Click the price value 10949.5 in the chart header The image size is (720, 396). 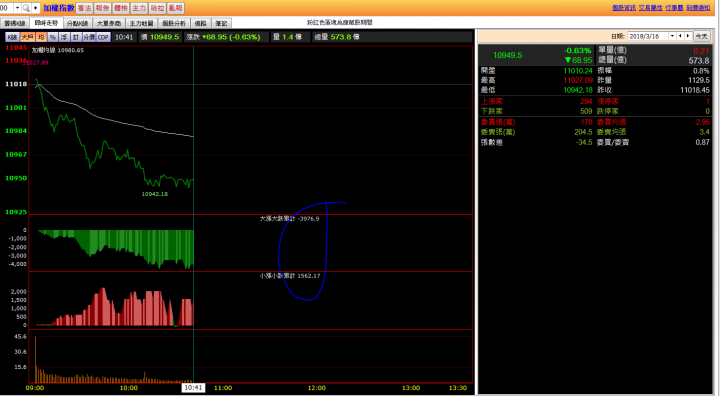(164, 37)
